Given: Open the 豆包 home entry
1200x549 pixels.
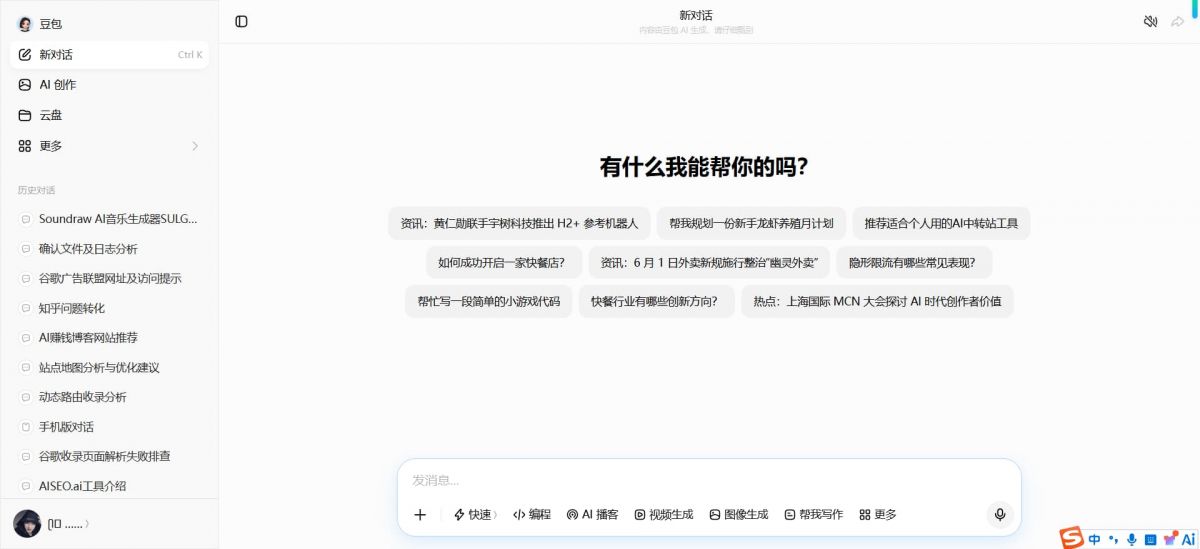Looking at the screenshot, I should (x=109, y=24).
